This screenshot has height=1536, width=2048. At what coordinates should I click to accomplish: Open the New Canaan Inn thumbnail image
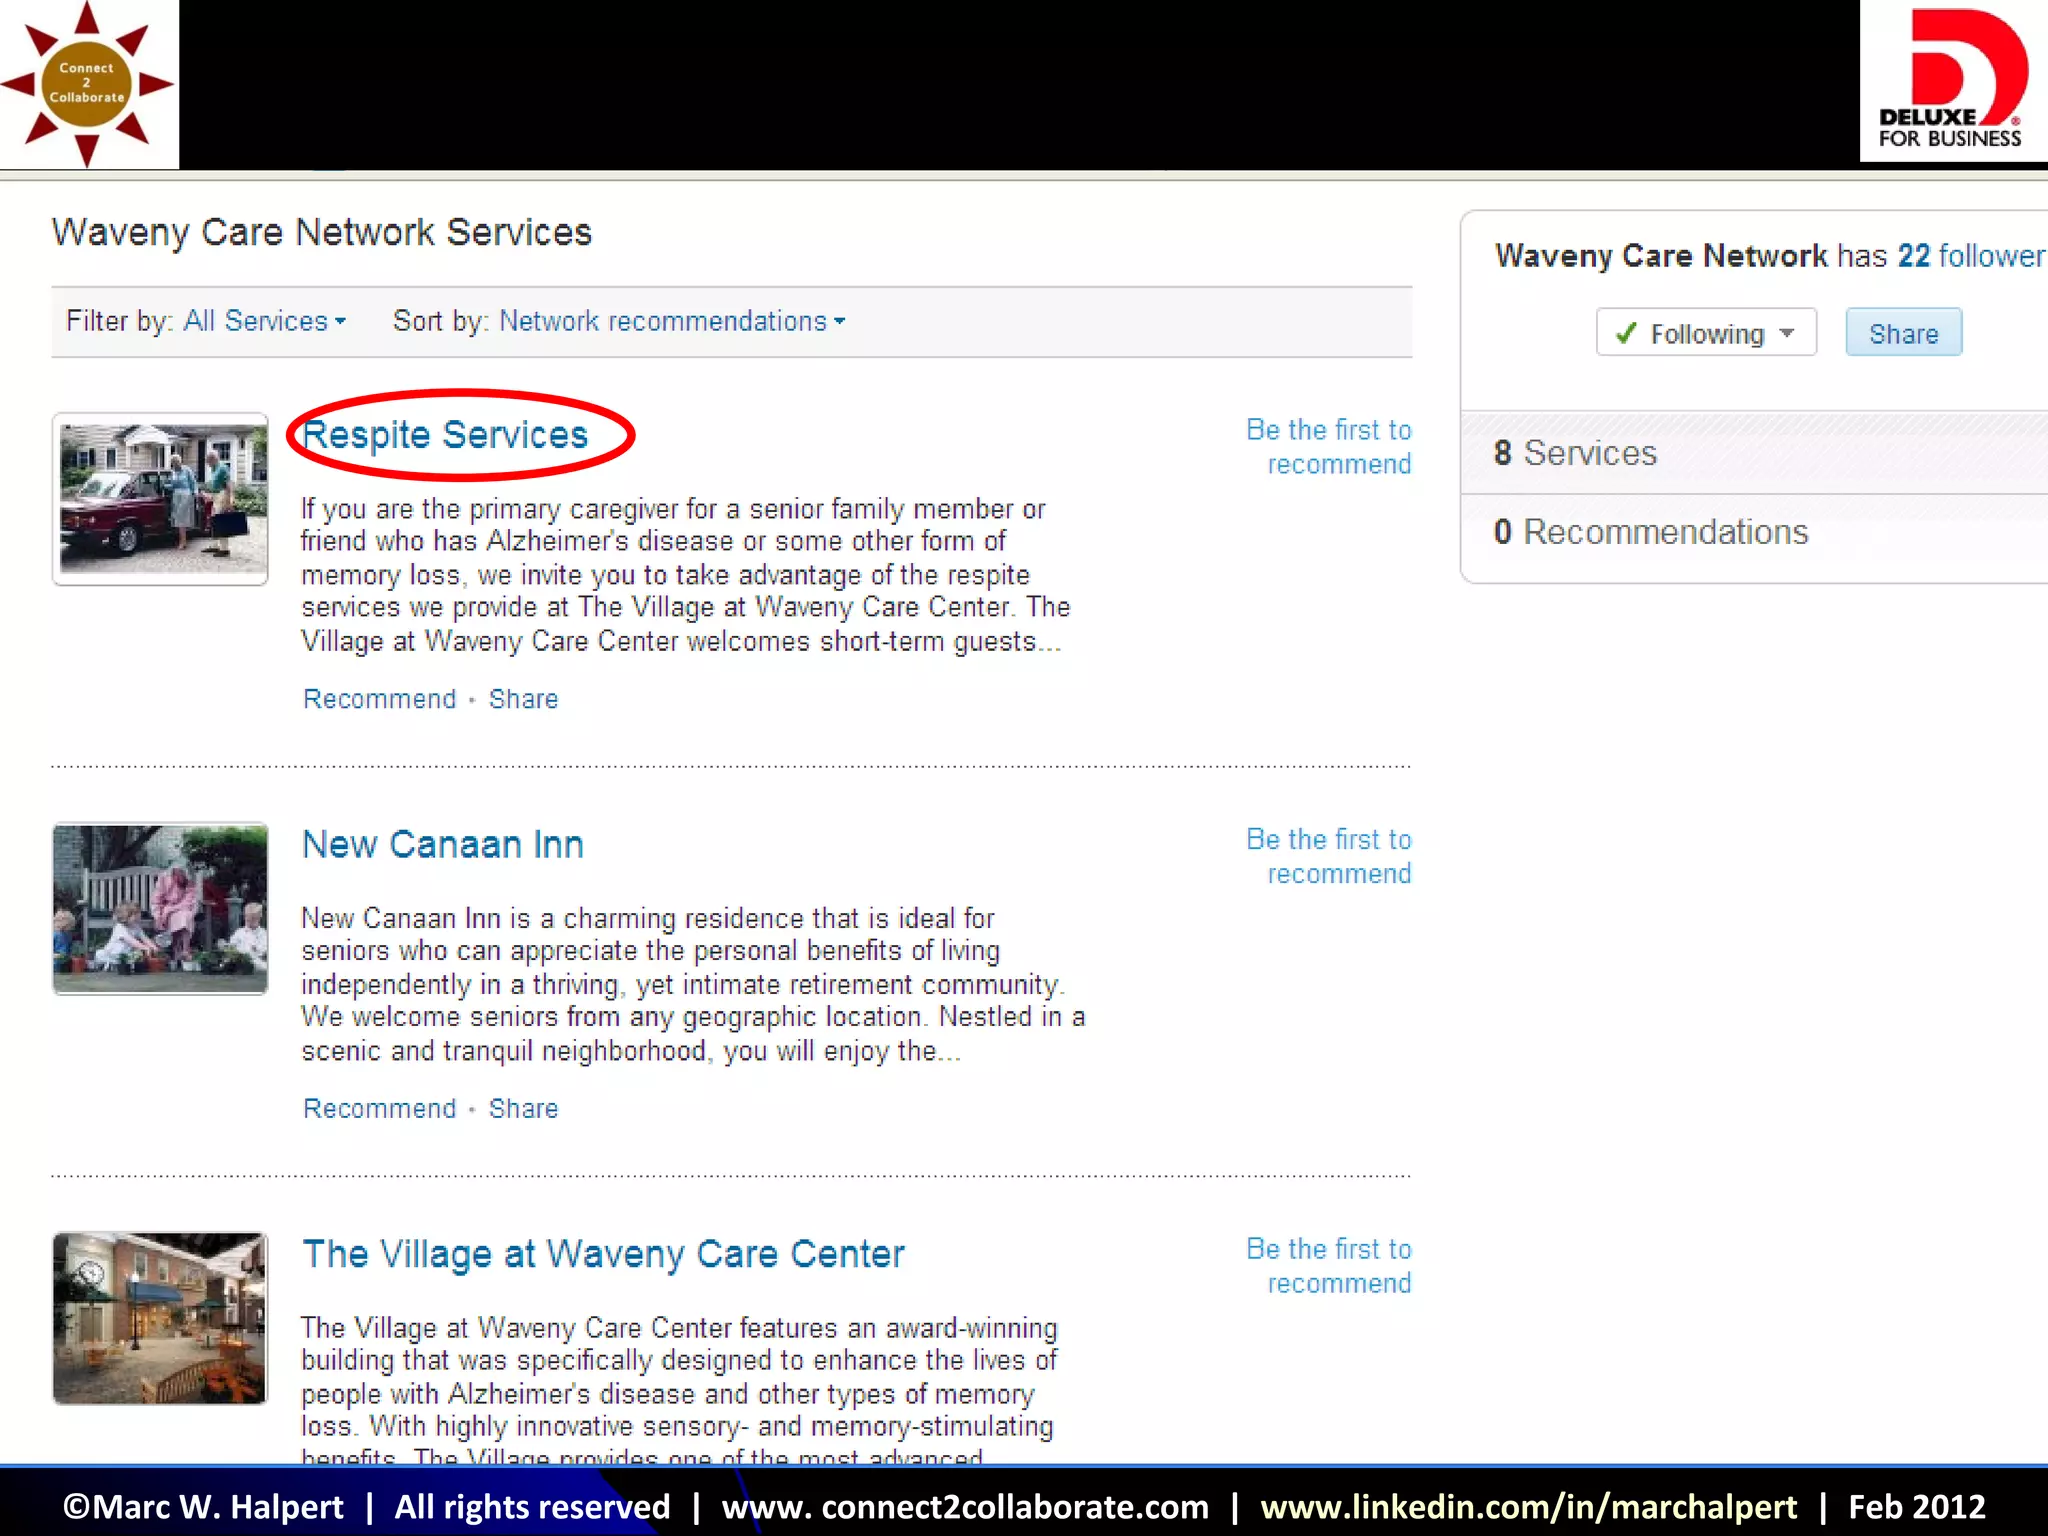160,908
